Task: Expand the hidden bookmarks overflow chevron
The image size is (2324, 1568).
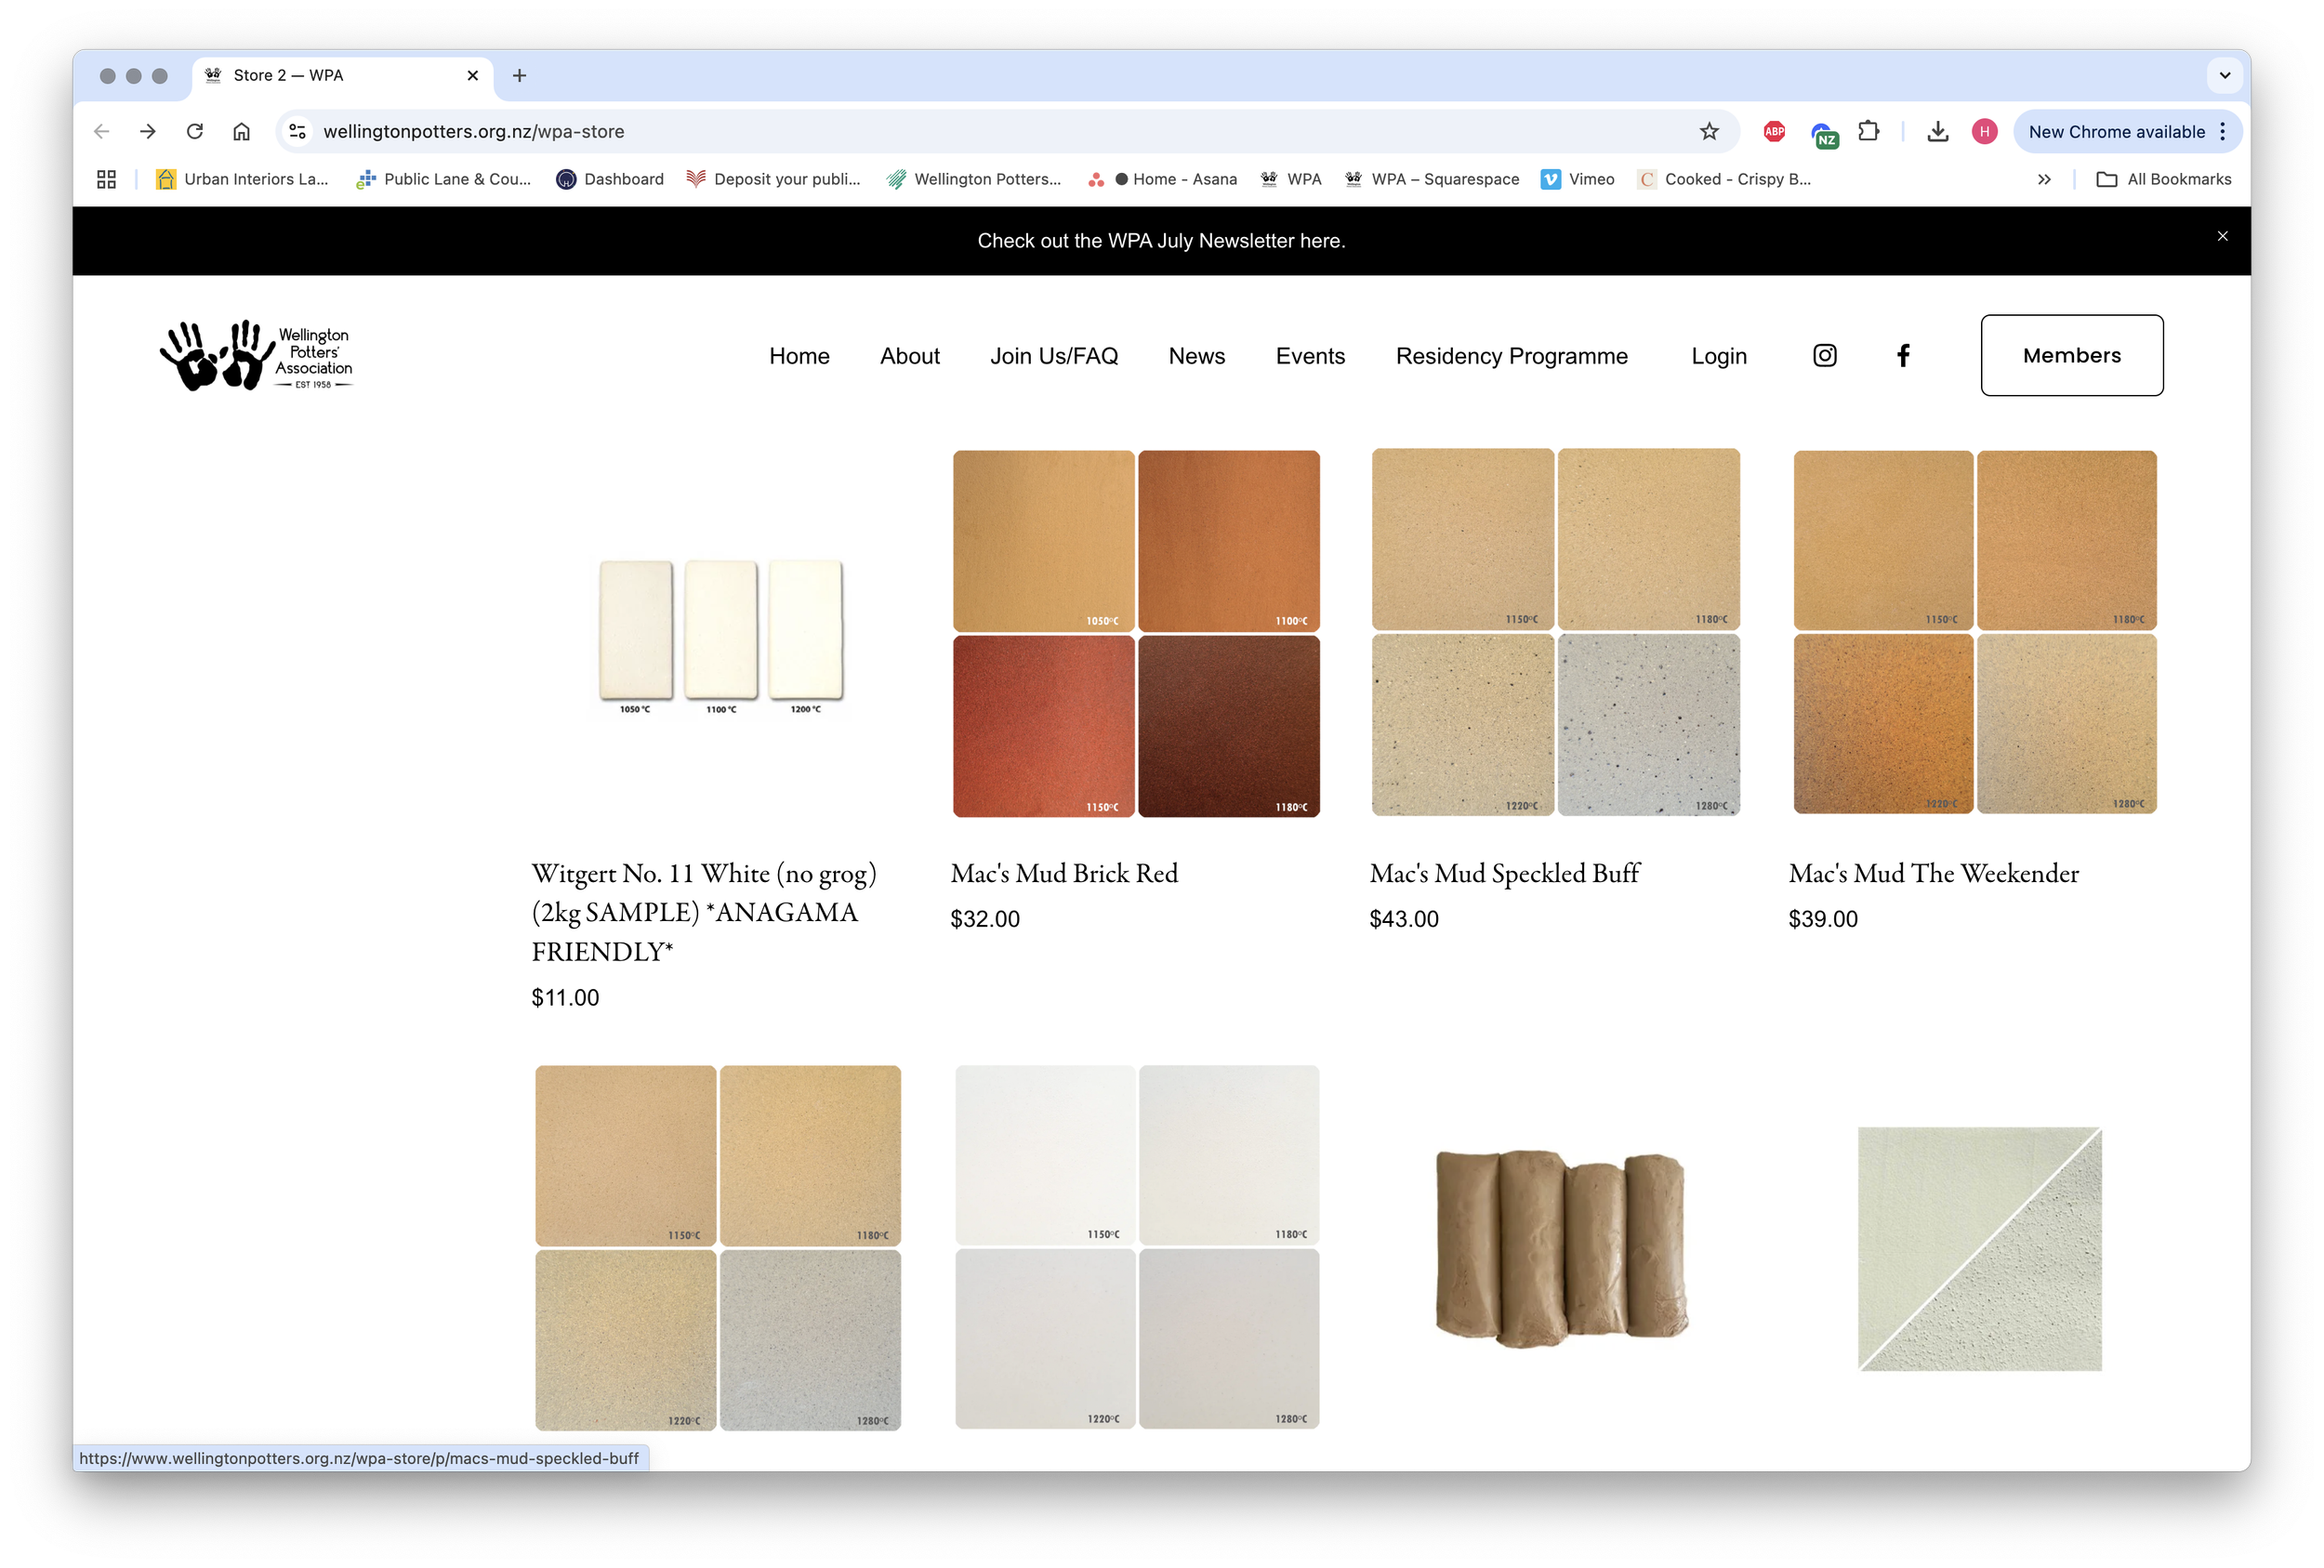Action: (x=2044, y=179)
